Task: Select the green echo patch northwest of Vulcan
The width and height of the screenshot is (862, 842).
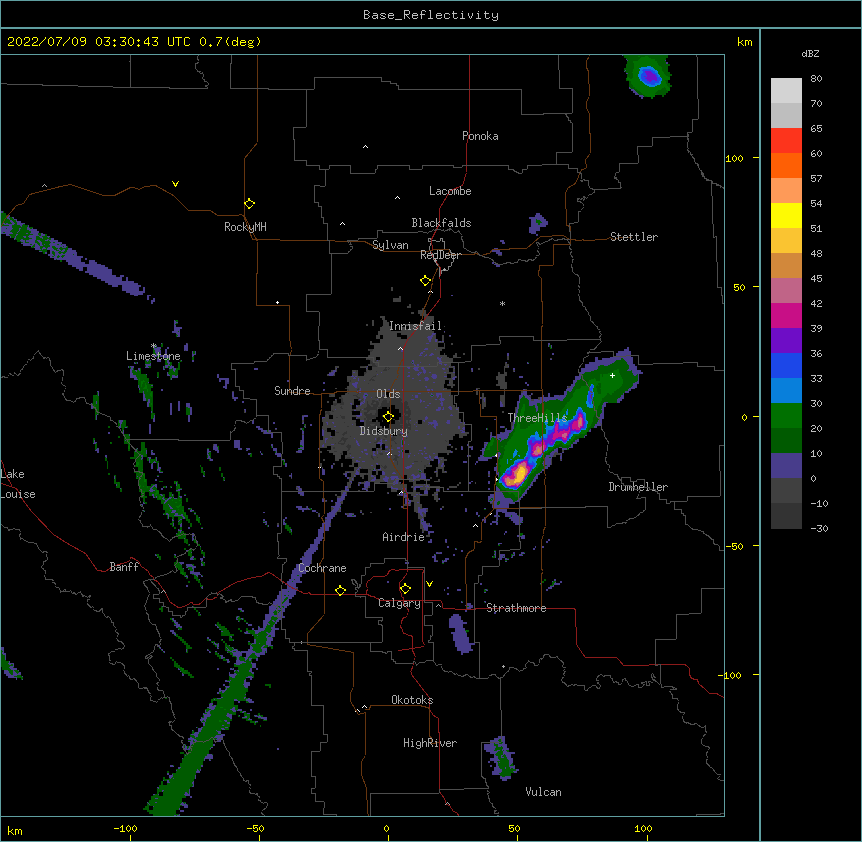Action: click(500, 758)
